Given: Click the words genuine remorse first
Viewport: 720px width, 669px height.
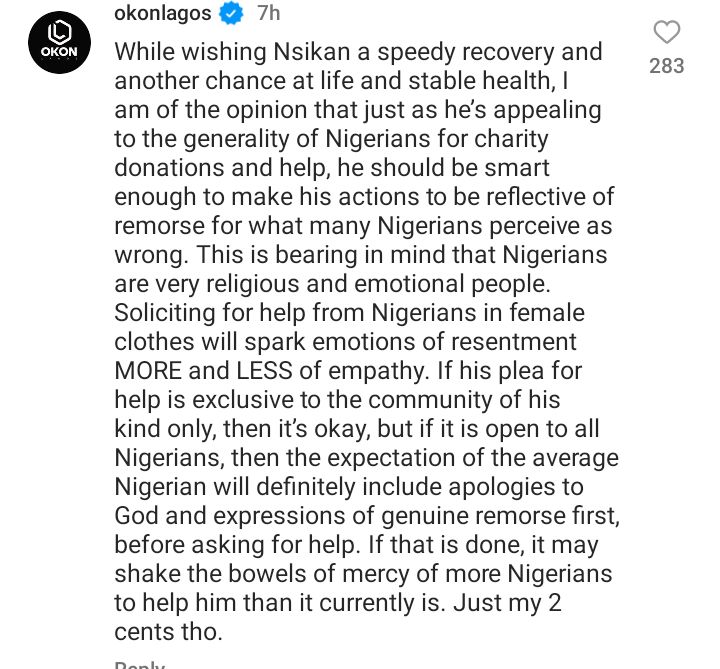Looking at the screenshot, I should (500, 516).
